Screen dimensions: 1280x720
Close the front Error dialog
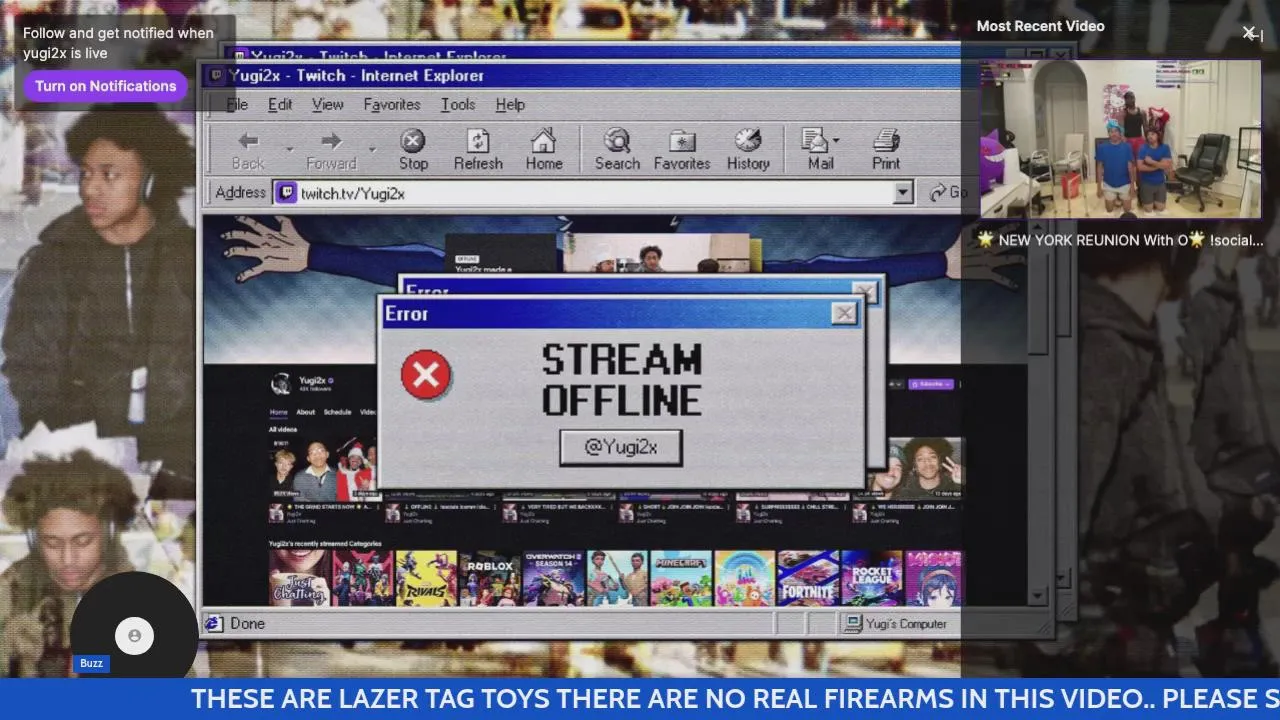pyautogui.click(x=845, y=313)
